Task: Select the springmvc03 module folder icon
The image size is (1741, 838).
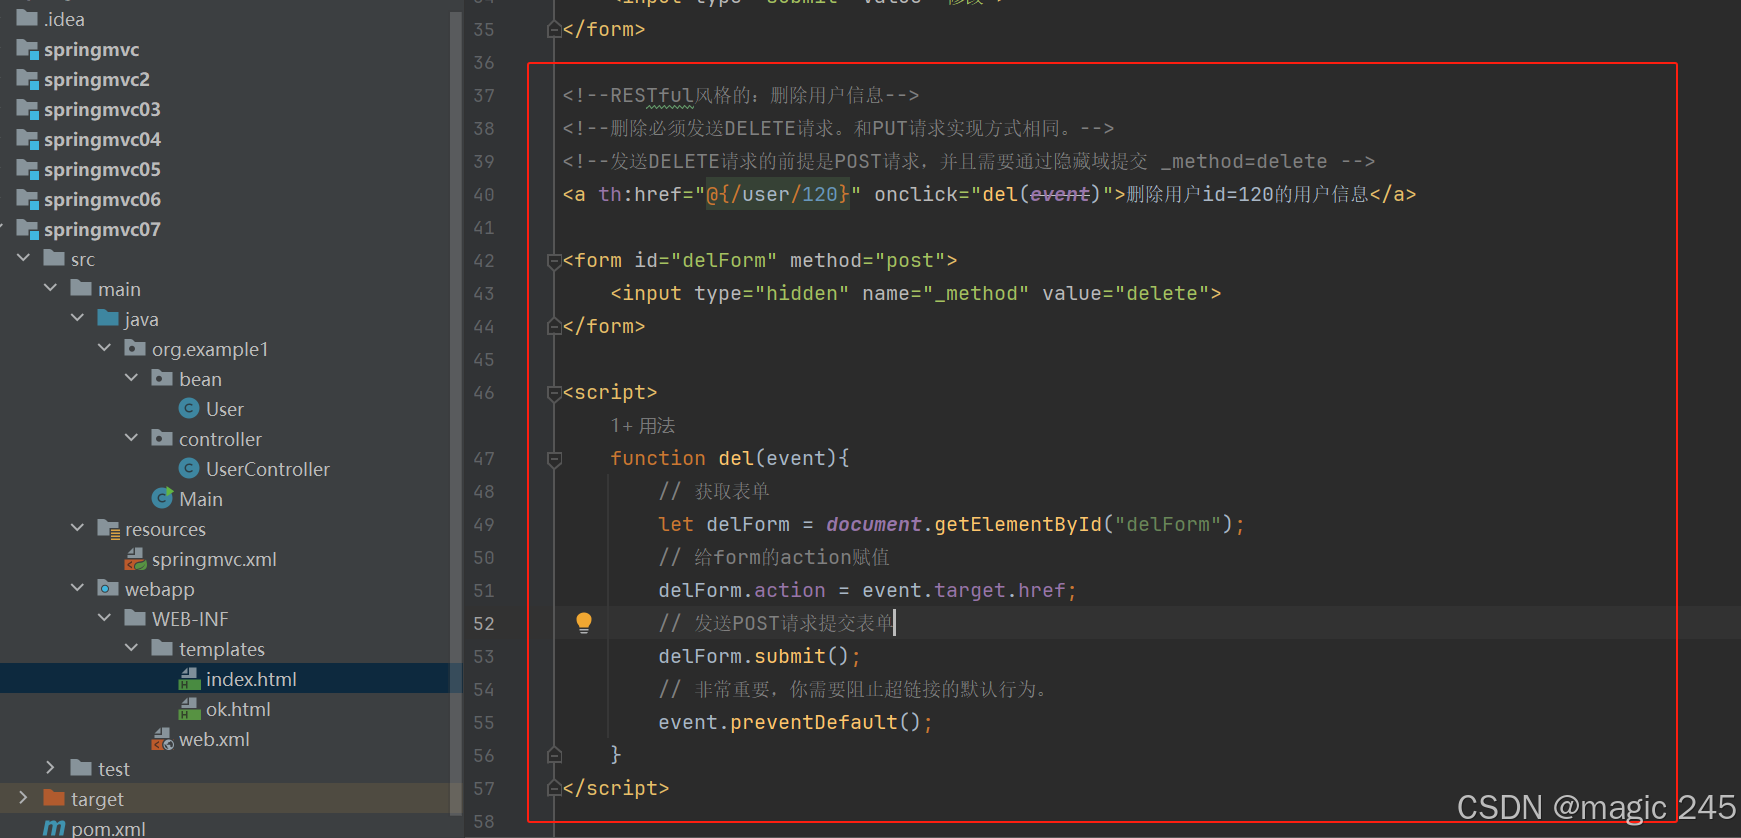Action: (27, 109)
